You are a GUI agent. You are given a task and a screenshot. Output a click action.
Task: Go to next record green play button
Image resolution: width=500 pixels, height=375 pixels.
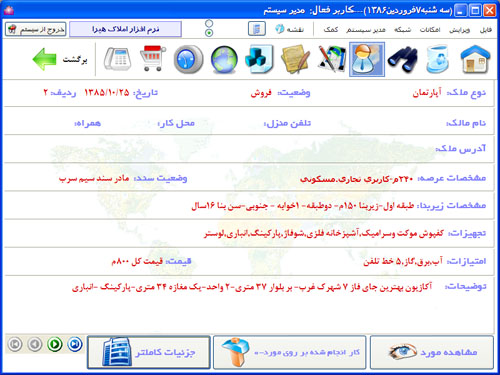pyautogui.click(x=55, y=344)
